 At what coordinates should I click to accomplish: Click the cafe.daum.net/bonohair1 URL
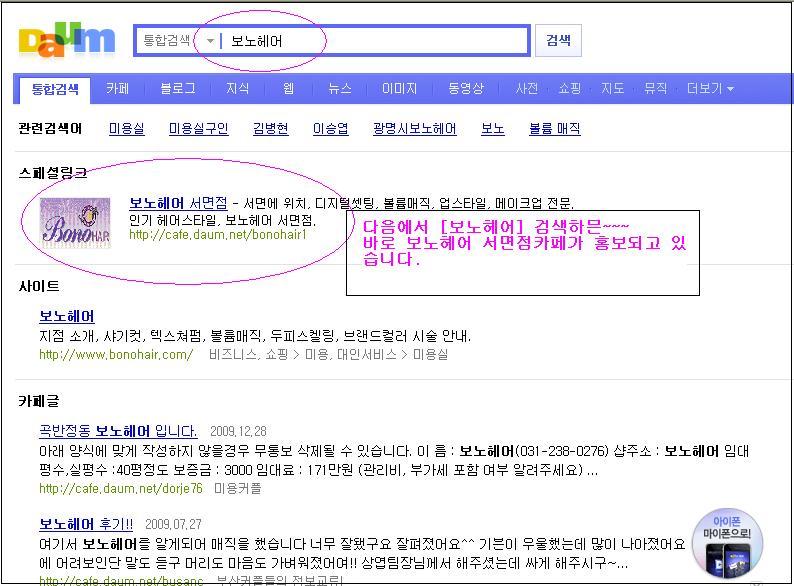point(218,235)
